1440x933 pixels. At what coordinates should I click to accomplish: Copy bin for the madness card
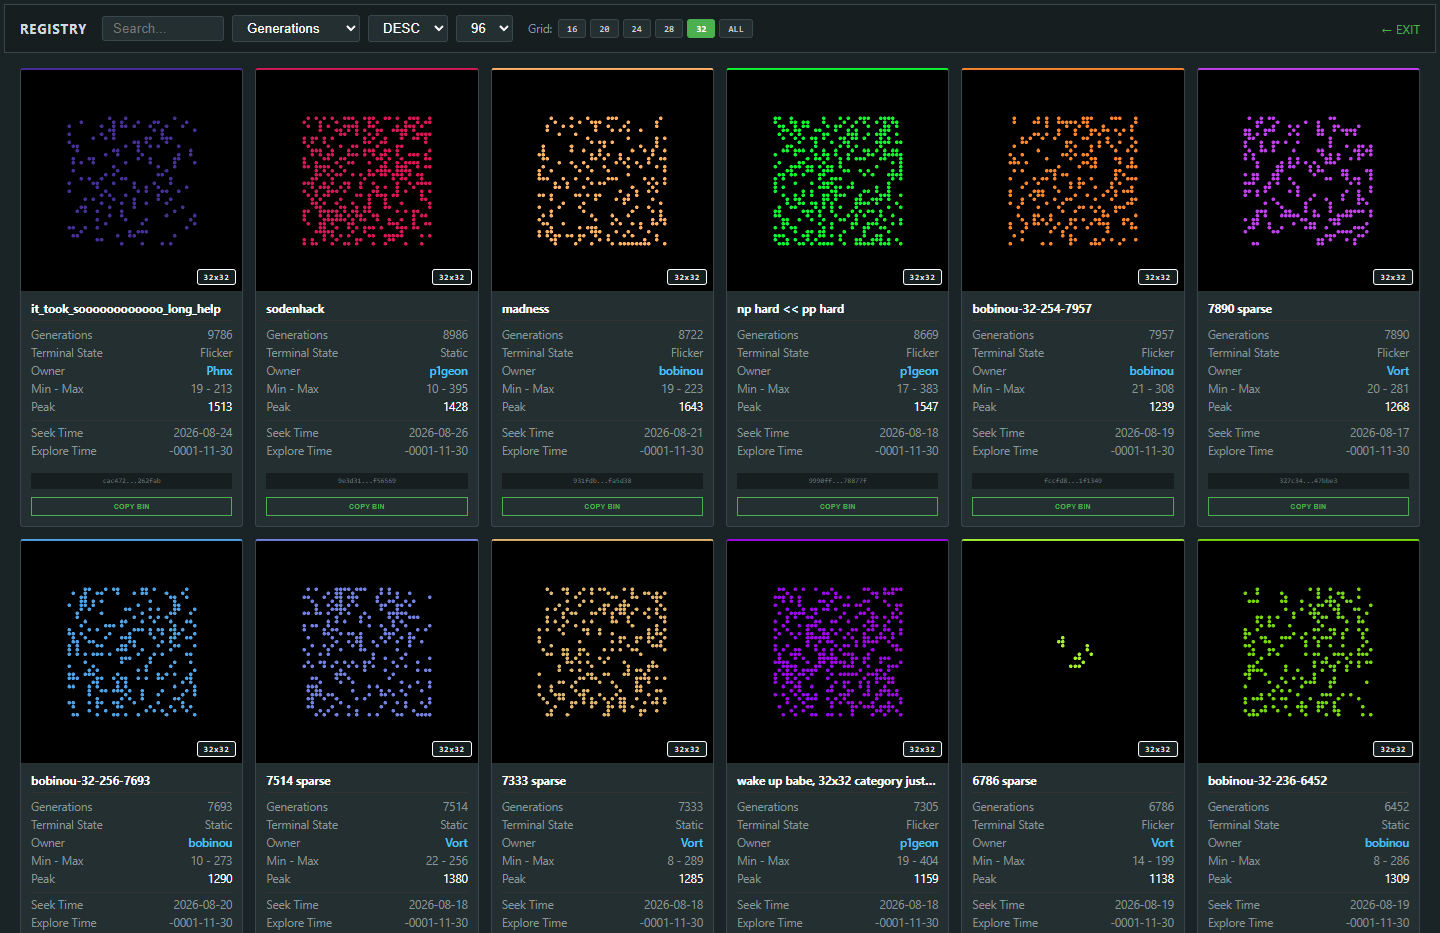[602, 506]
